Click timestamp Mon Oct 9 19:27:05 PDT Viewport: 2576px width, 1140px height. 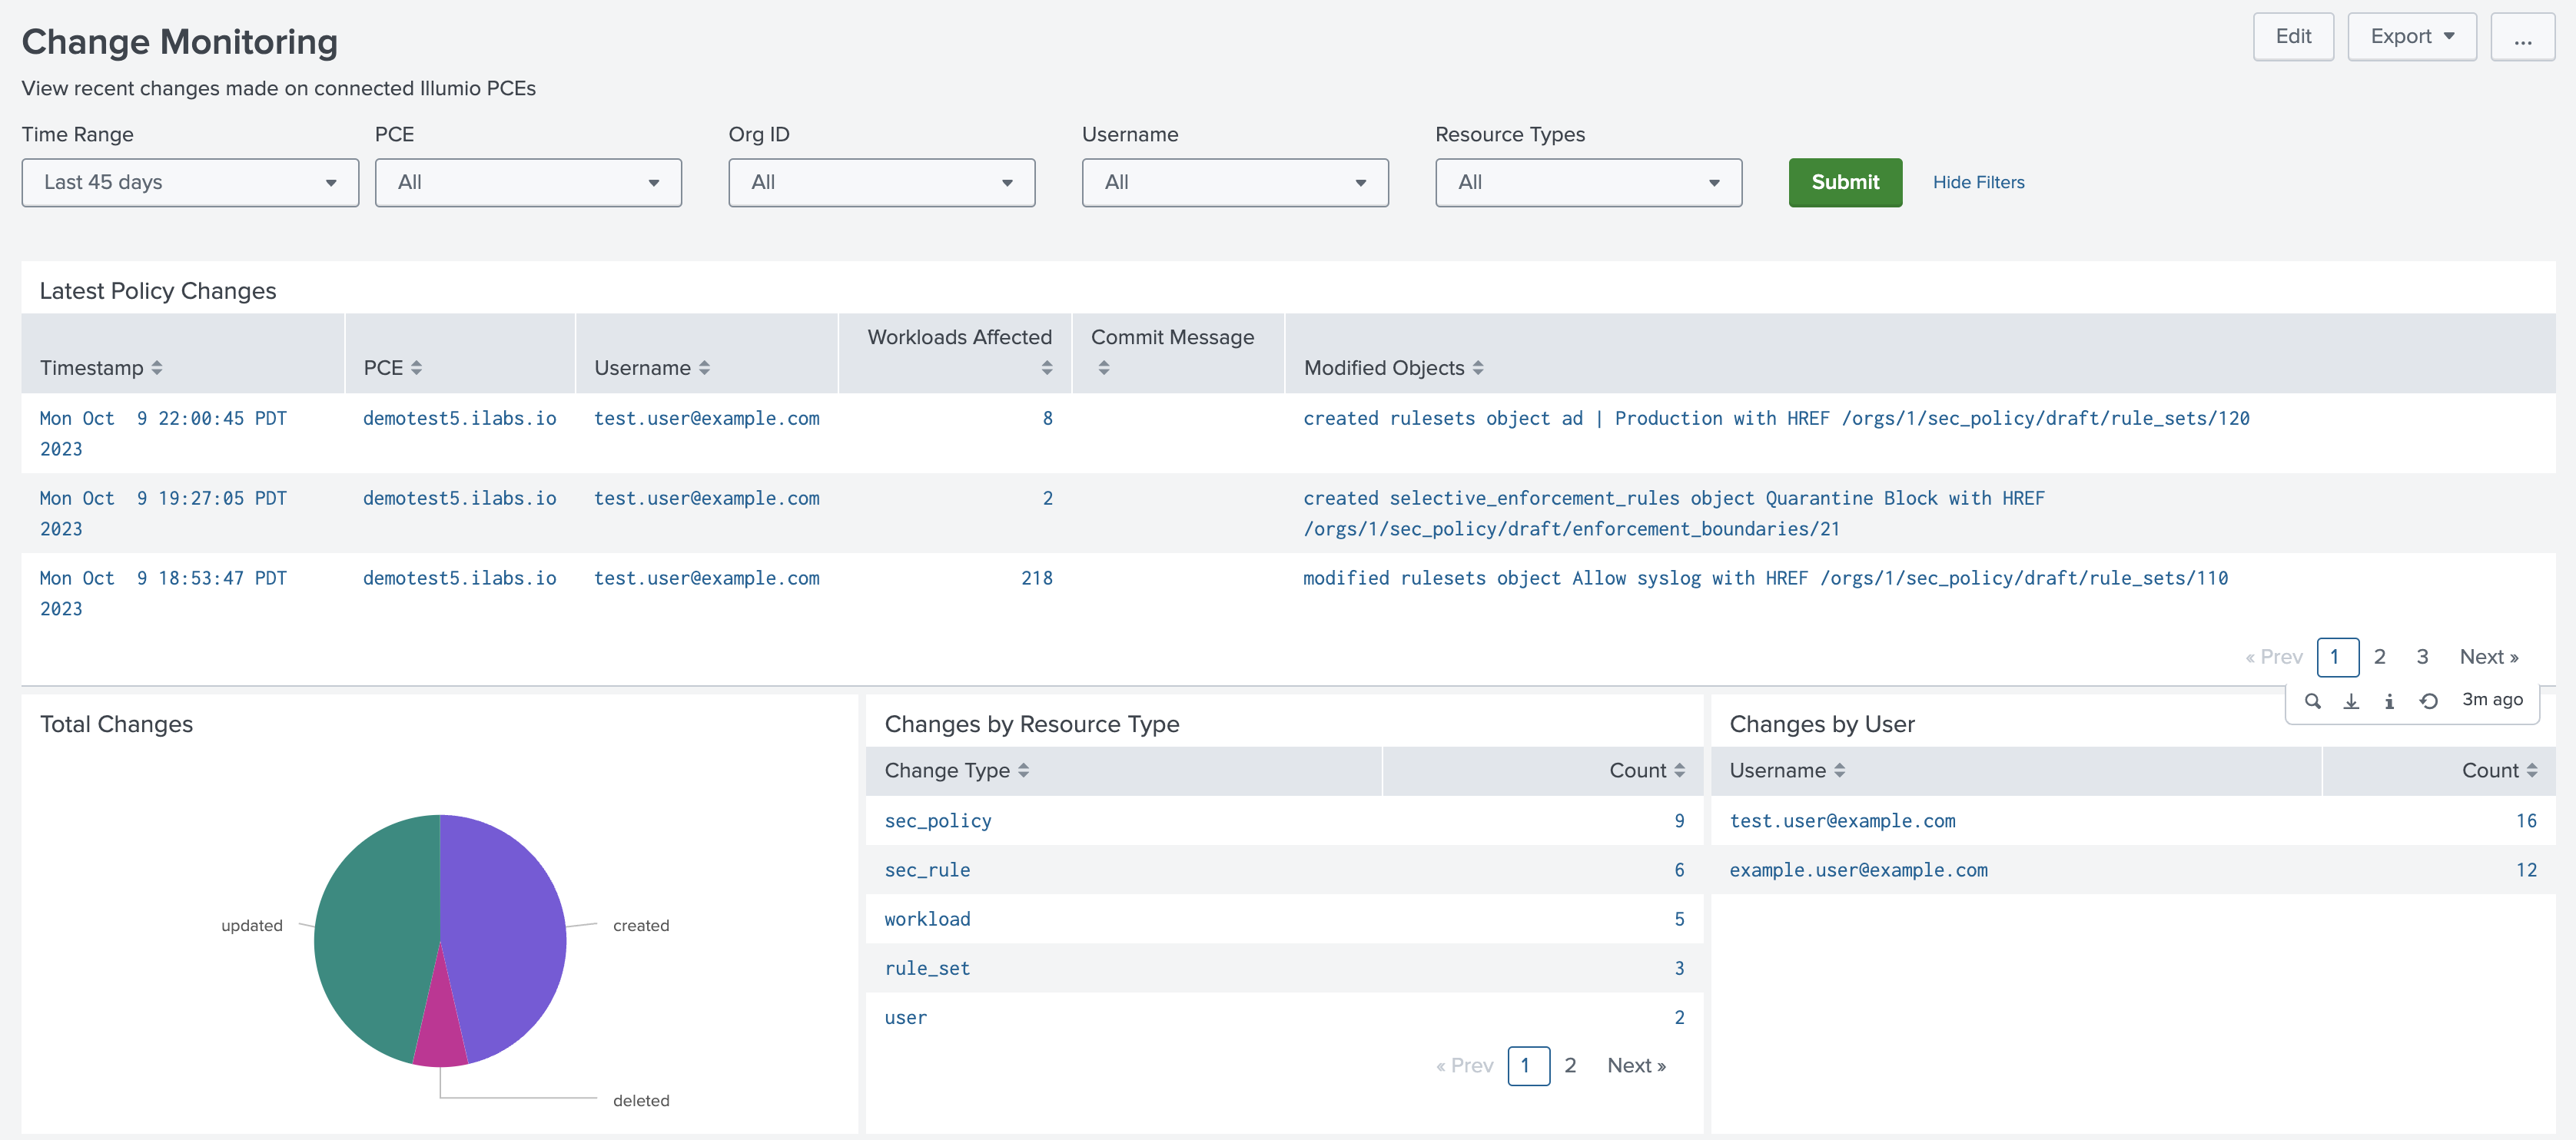[163, 513]
